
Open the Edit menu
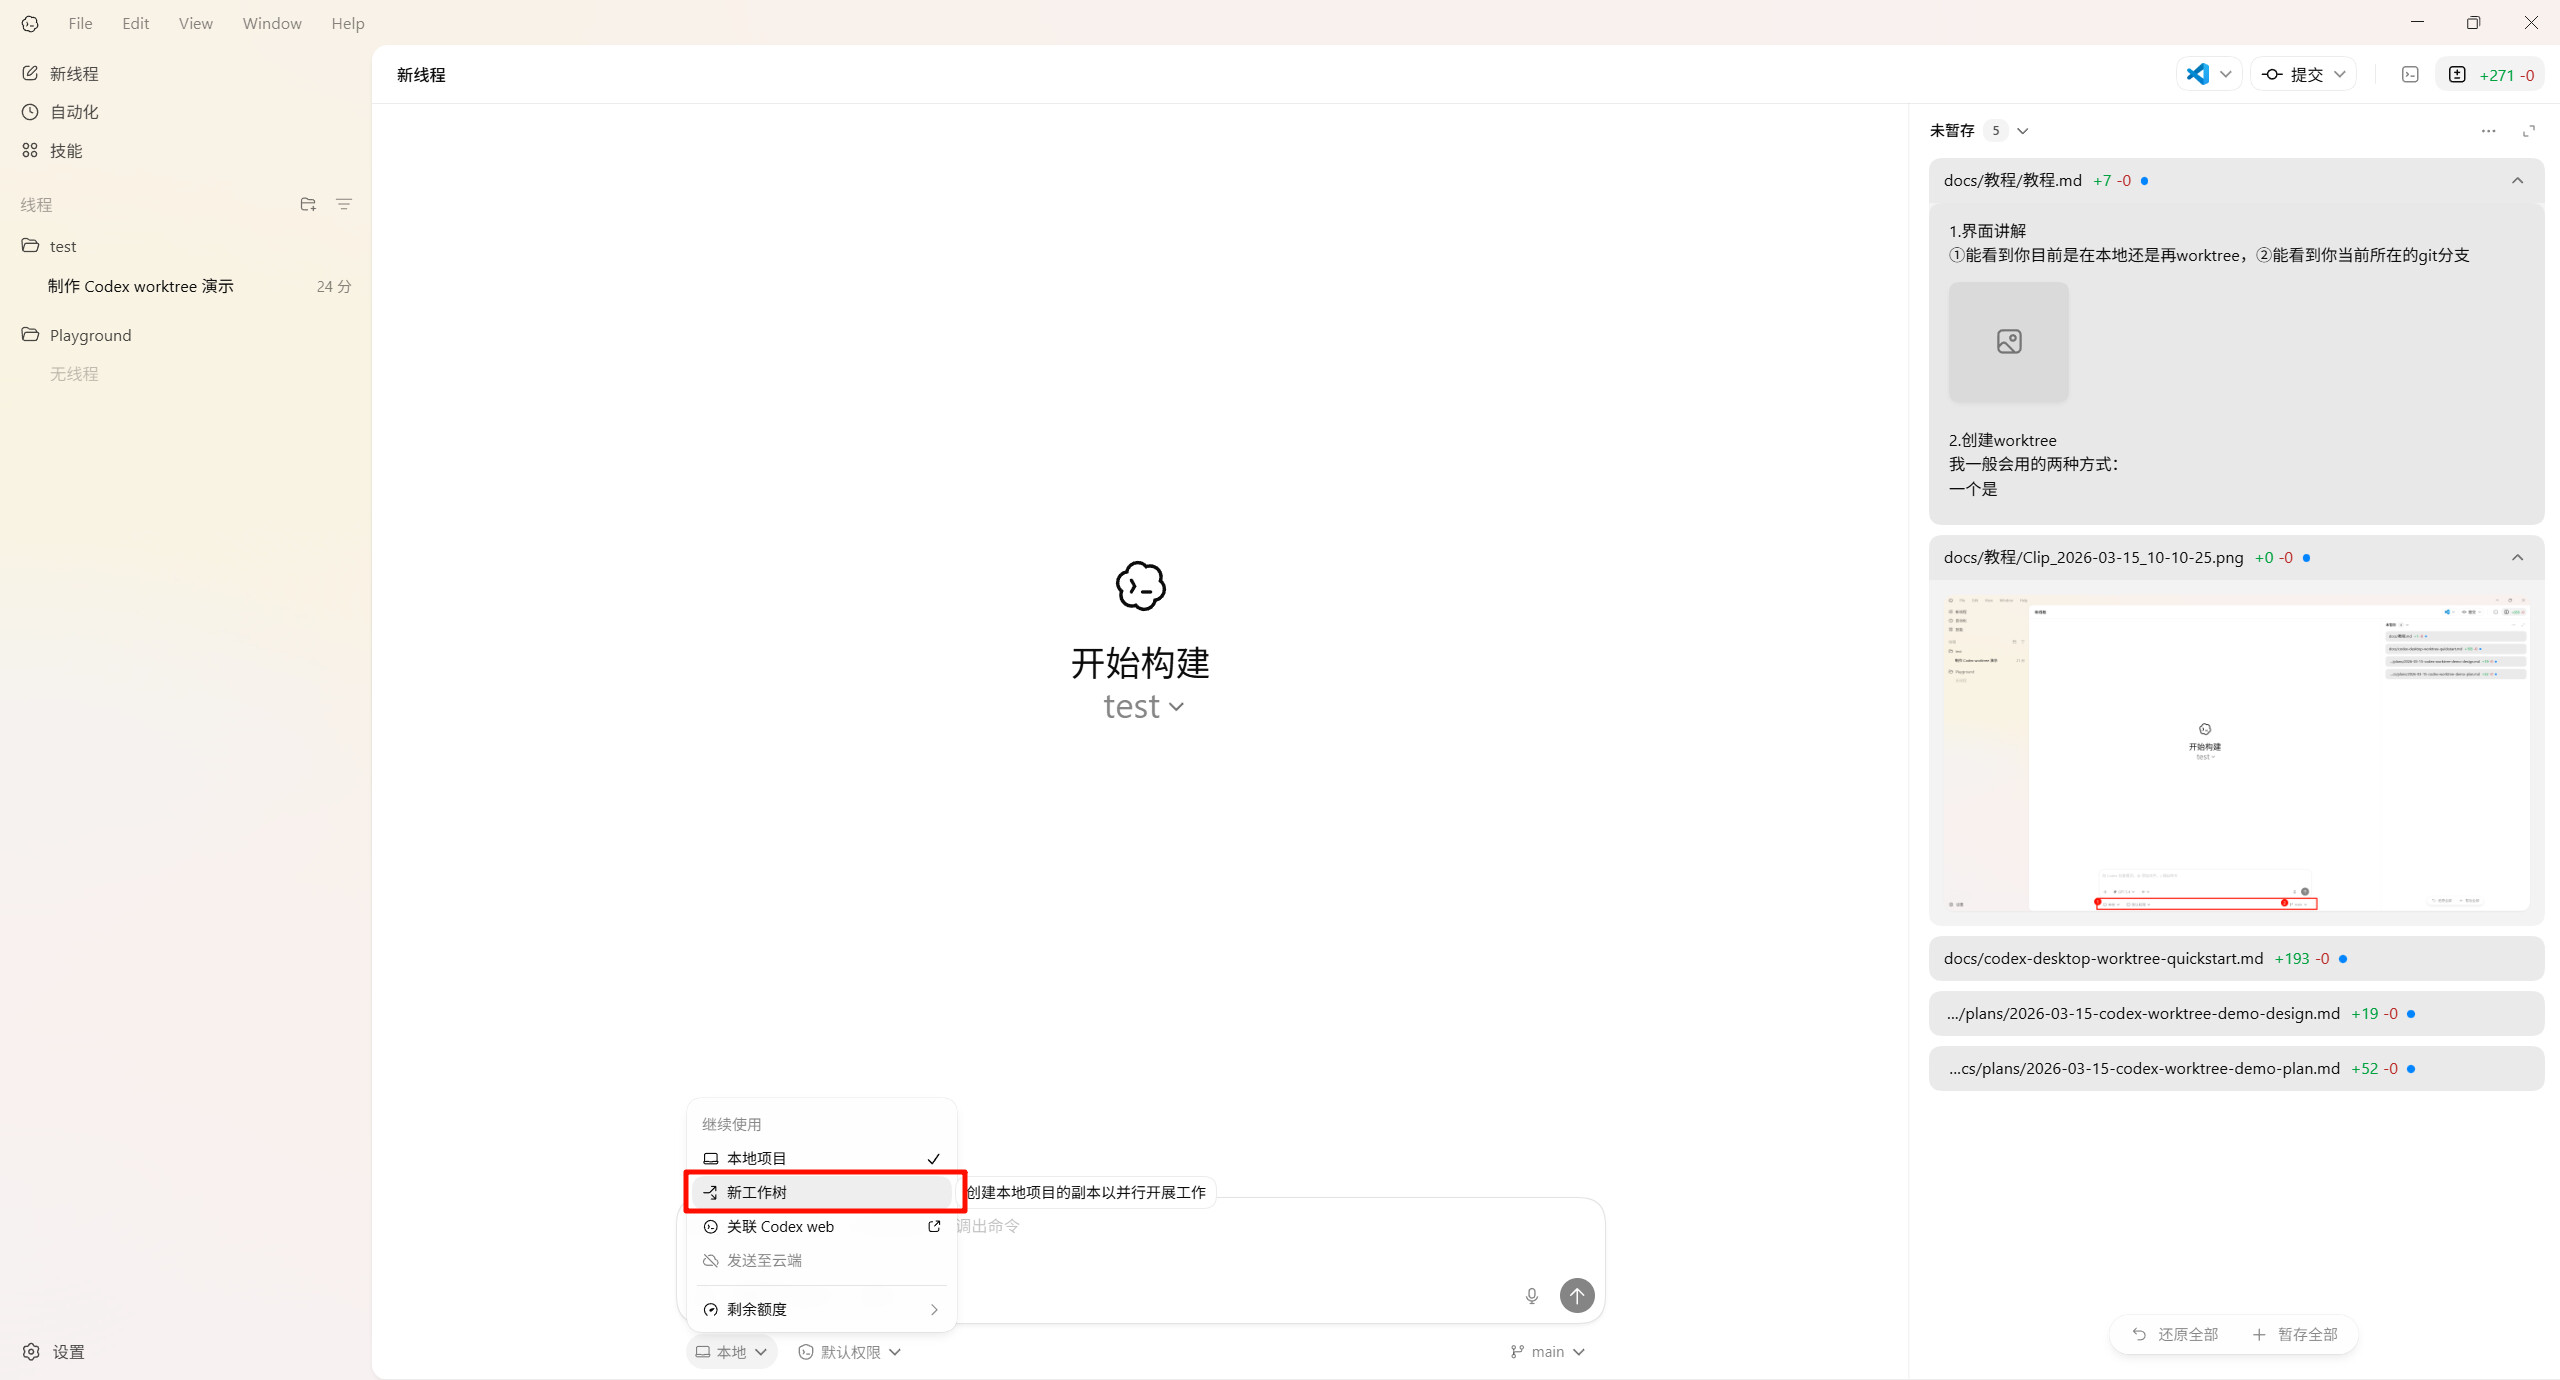pyautogui.click(x=135, y=23)
